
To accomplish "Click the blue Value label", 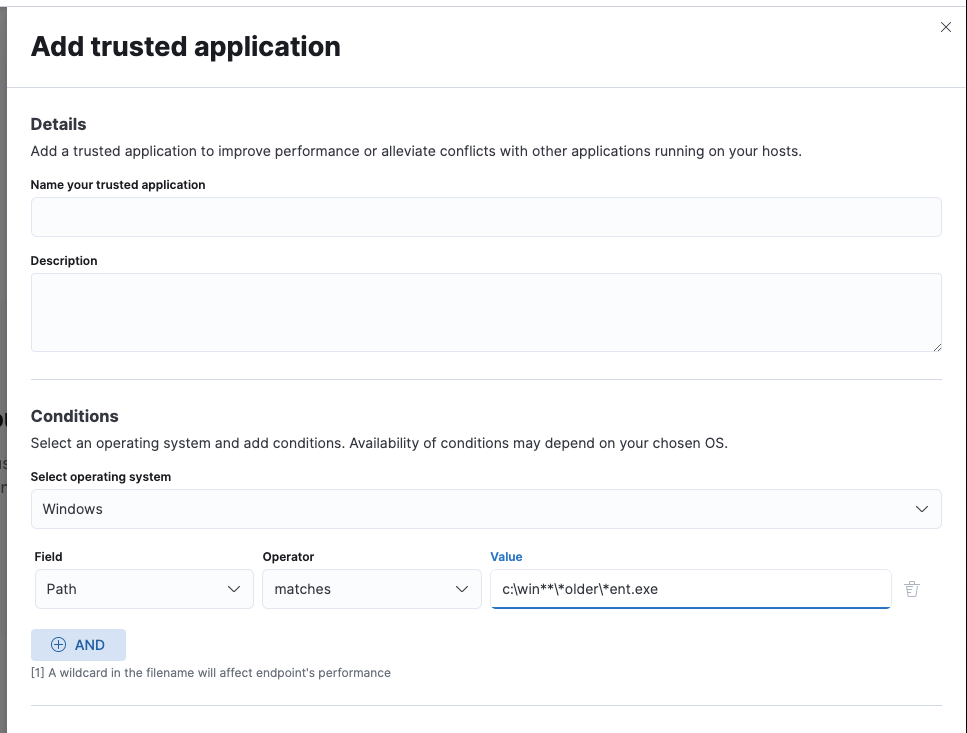I will click(506, 557).
